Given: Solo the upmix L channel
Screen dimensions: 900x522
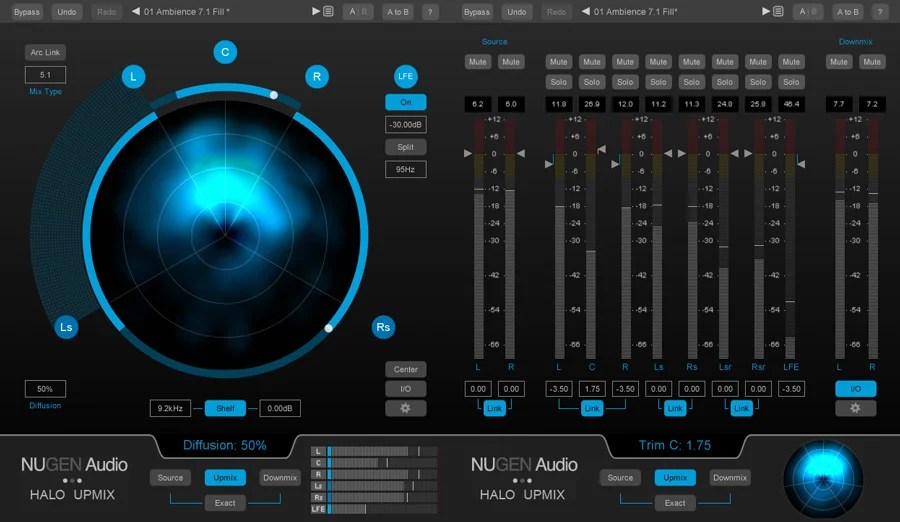Looking at the screenshot, I should [x=558, y=82].
